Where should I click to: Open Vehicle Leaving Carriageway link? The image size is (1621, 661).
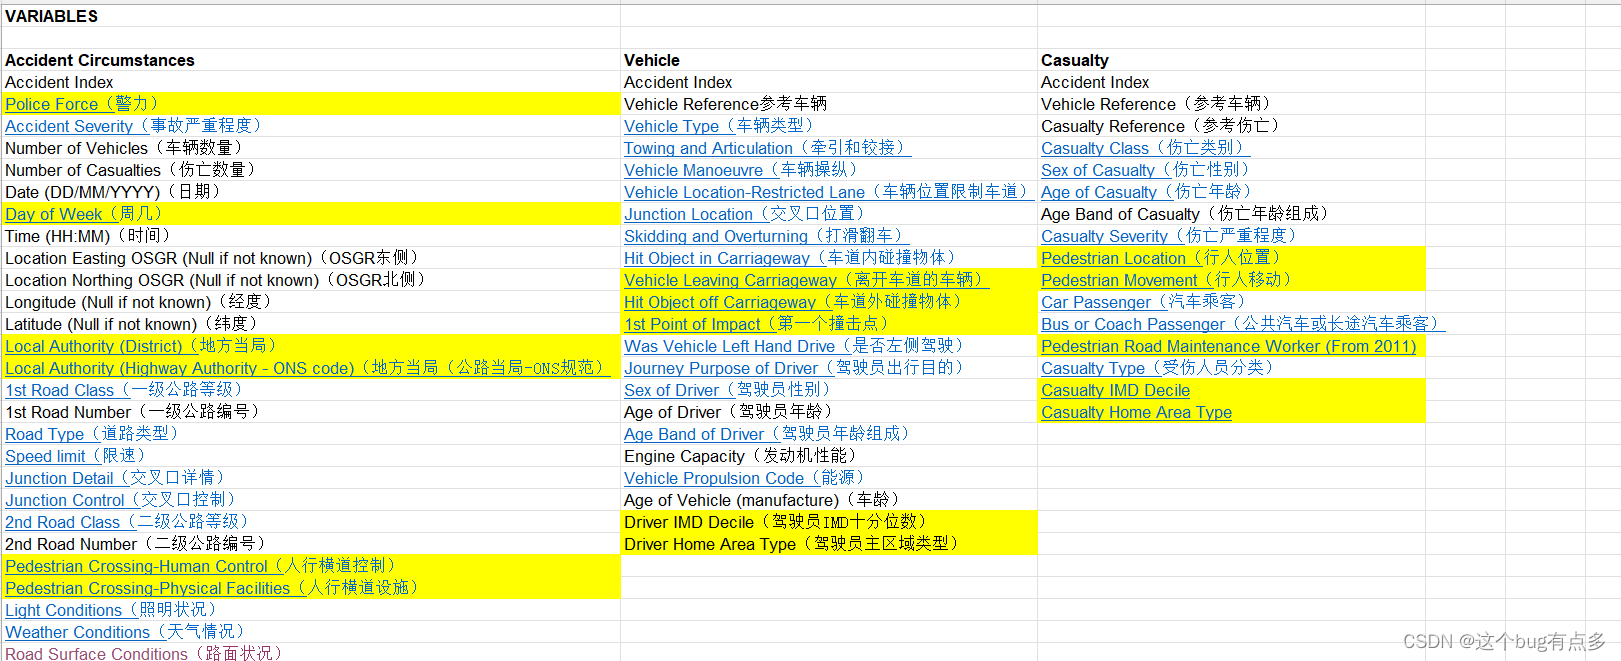(807, 280)
